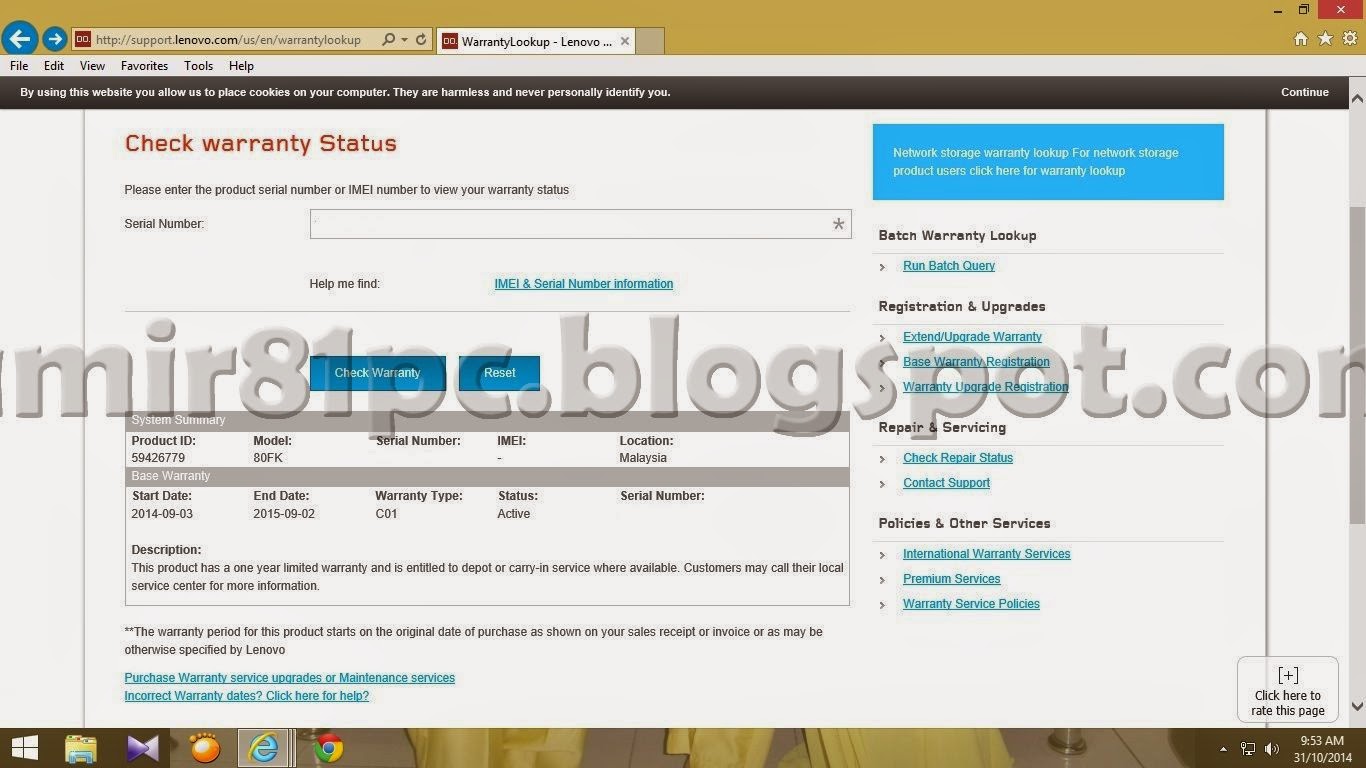This screenshot has width=1366, height=768.
Task: Show hidden system tray icons
Action: point(1223,749)
